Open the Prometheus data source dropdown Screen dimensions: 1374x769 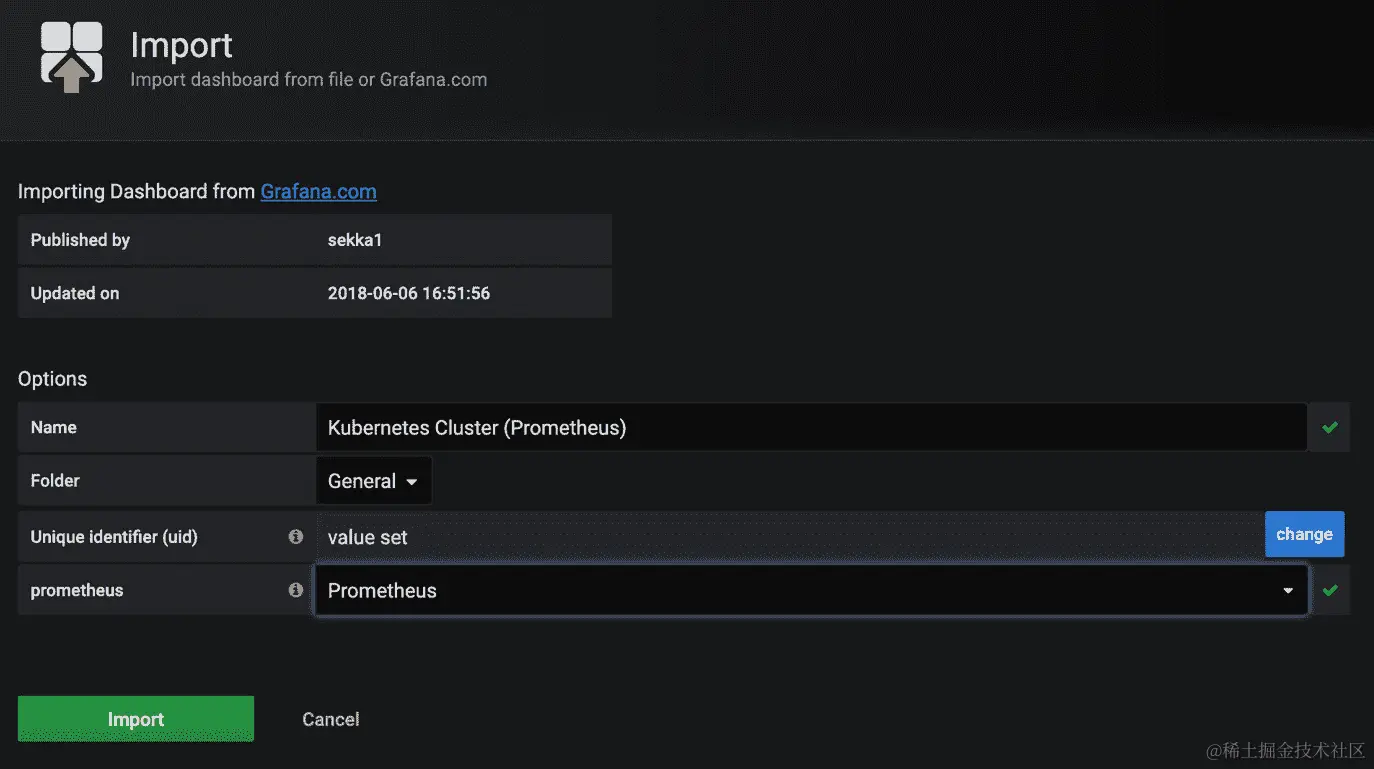(x=811, y=590)
